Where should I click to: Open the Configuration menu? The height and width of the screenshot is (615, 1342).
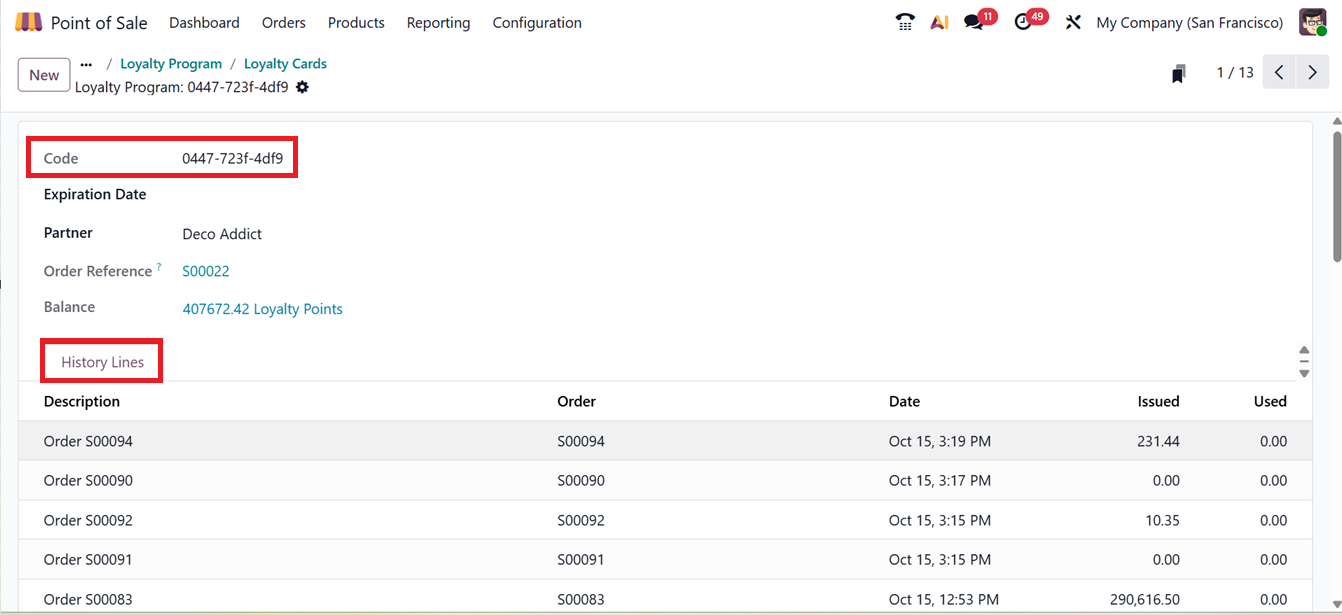(537, 22)
